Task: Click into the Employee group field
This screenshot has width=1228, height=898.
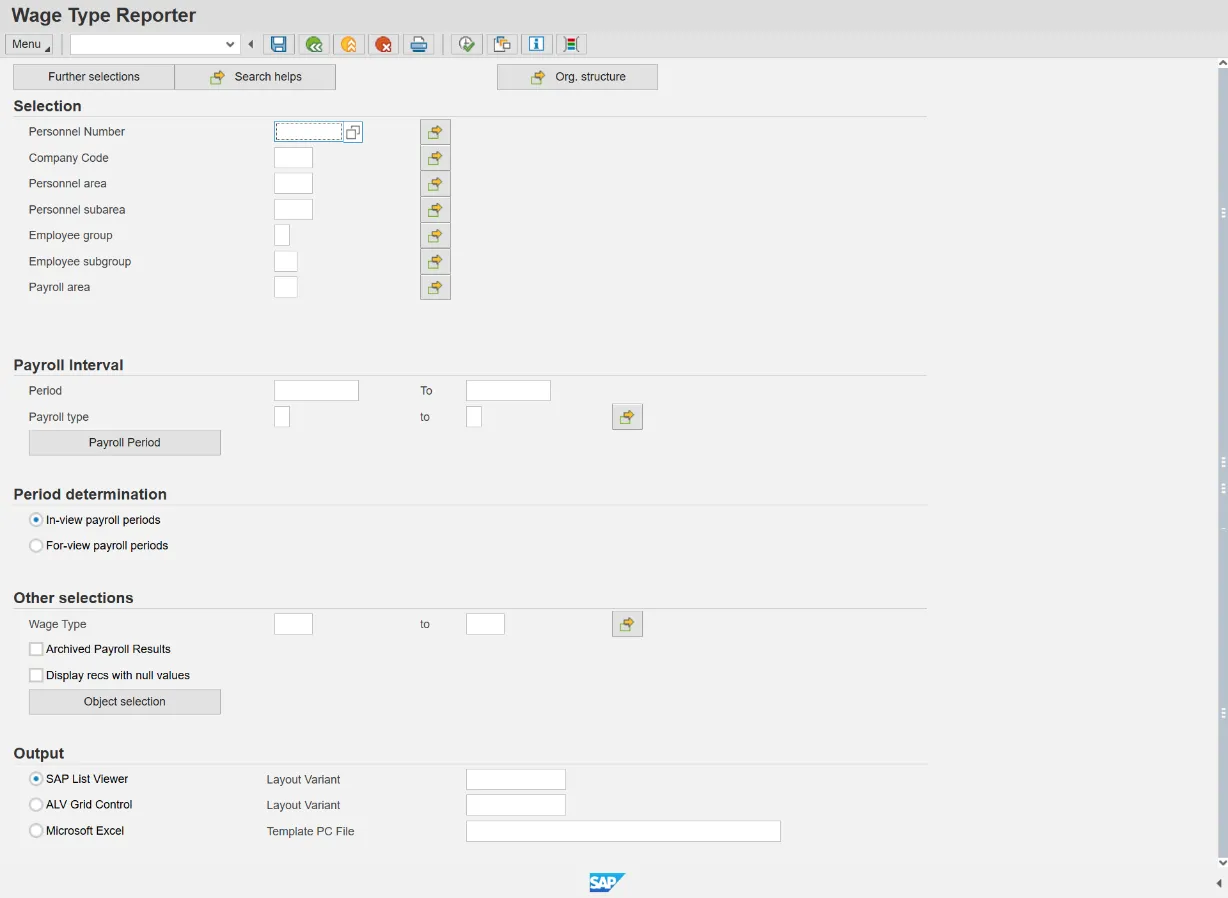Action: click(x=282, y=236)
